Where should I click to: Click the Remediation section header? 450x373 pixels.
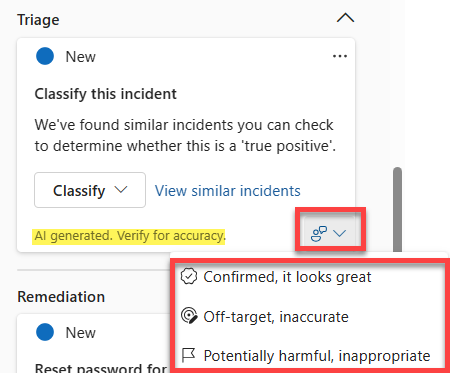click(61, 297)
